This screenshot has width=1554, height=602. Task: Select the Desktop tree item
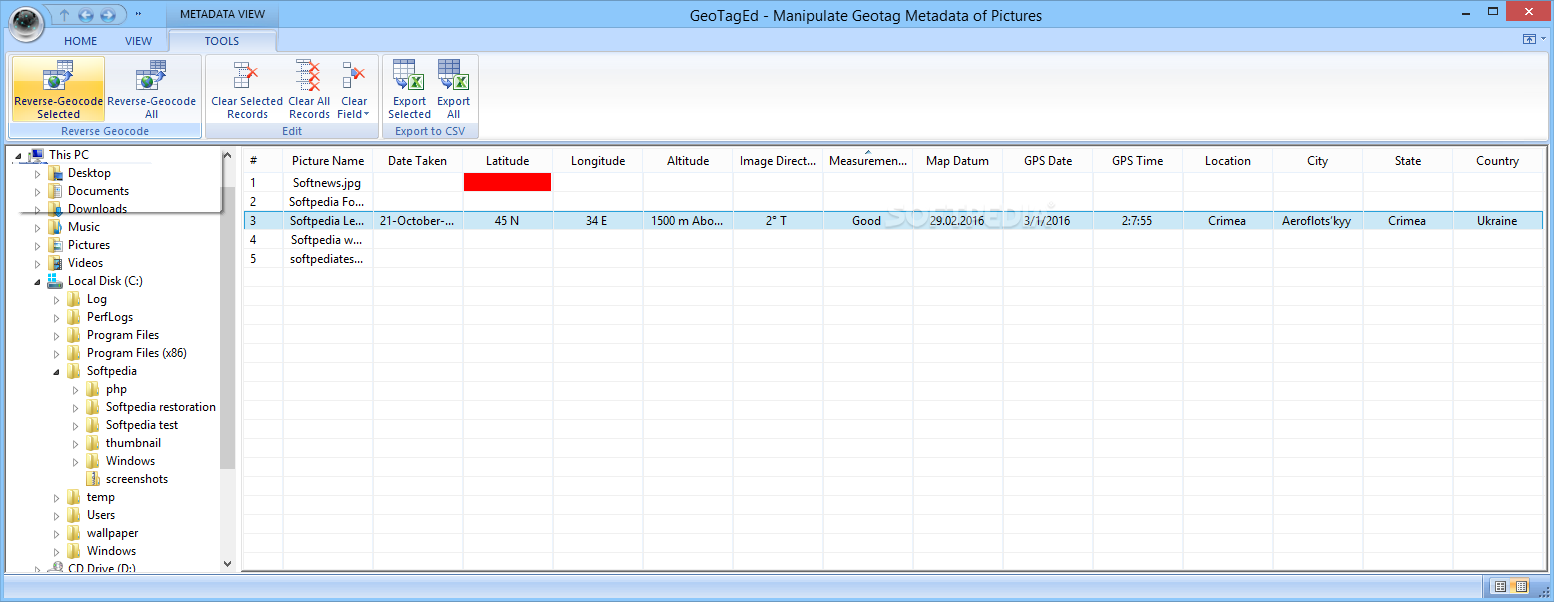tap(89, 173)
